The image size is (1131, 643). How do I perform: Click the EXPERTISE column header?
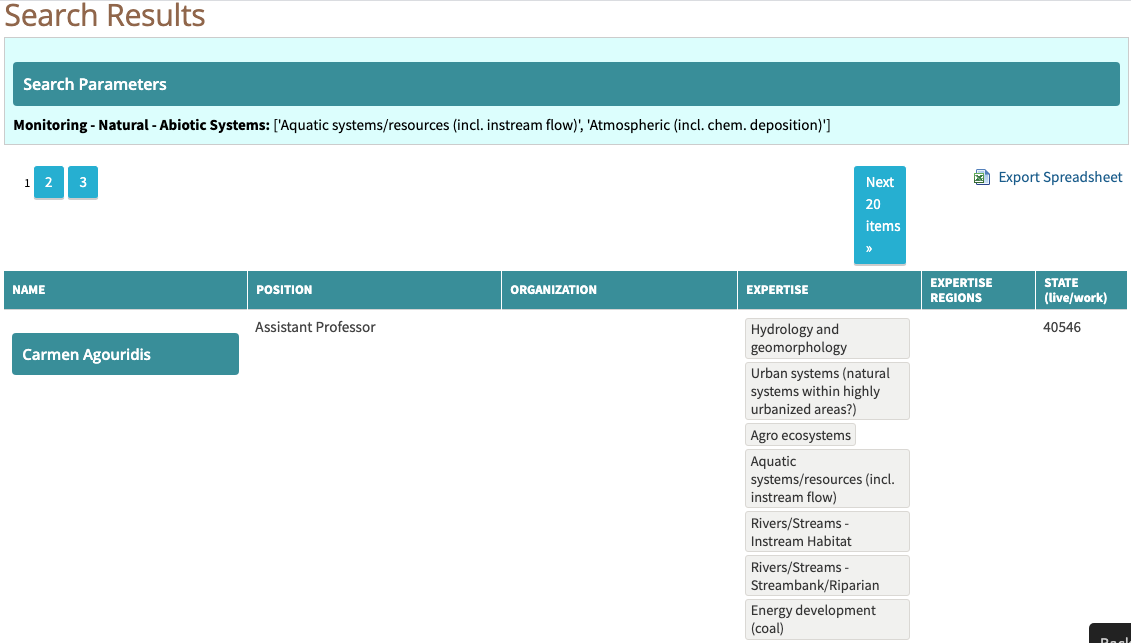click(777, 290)
